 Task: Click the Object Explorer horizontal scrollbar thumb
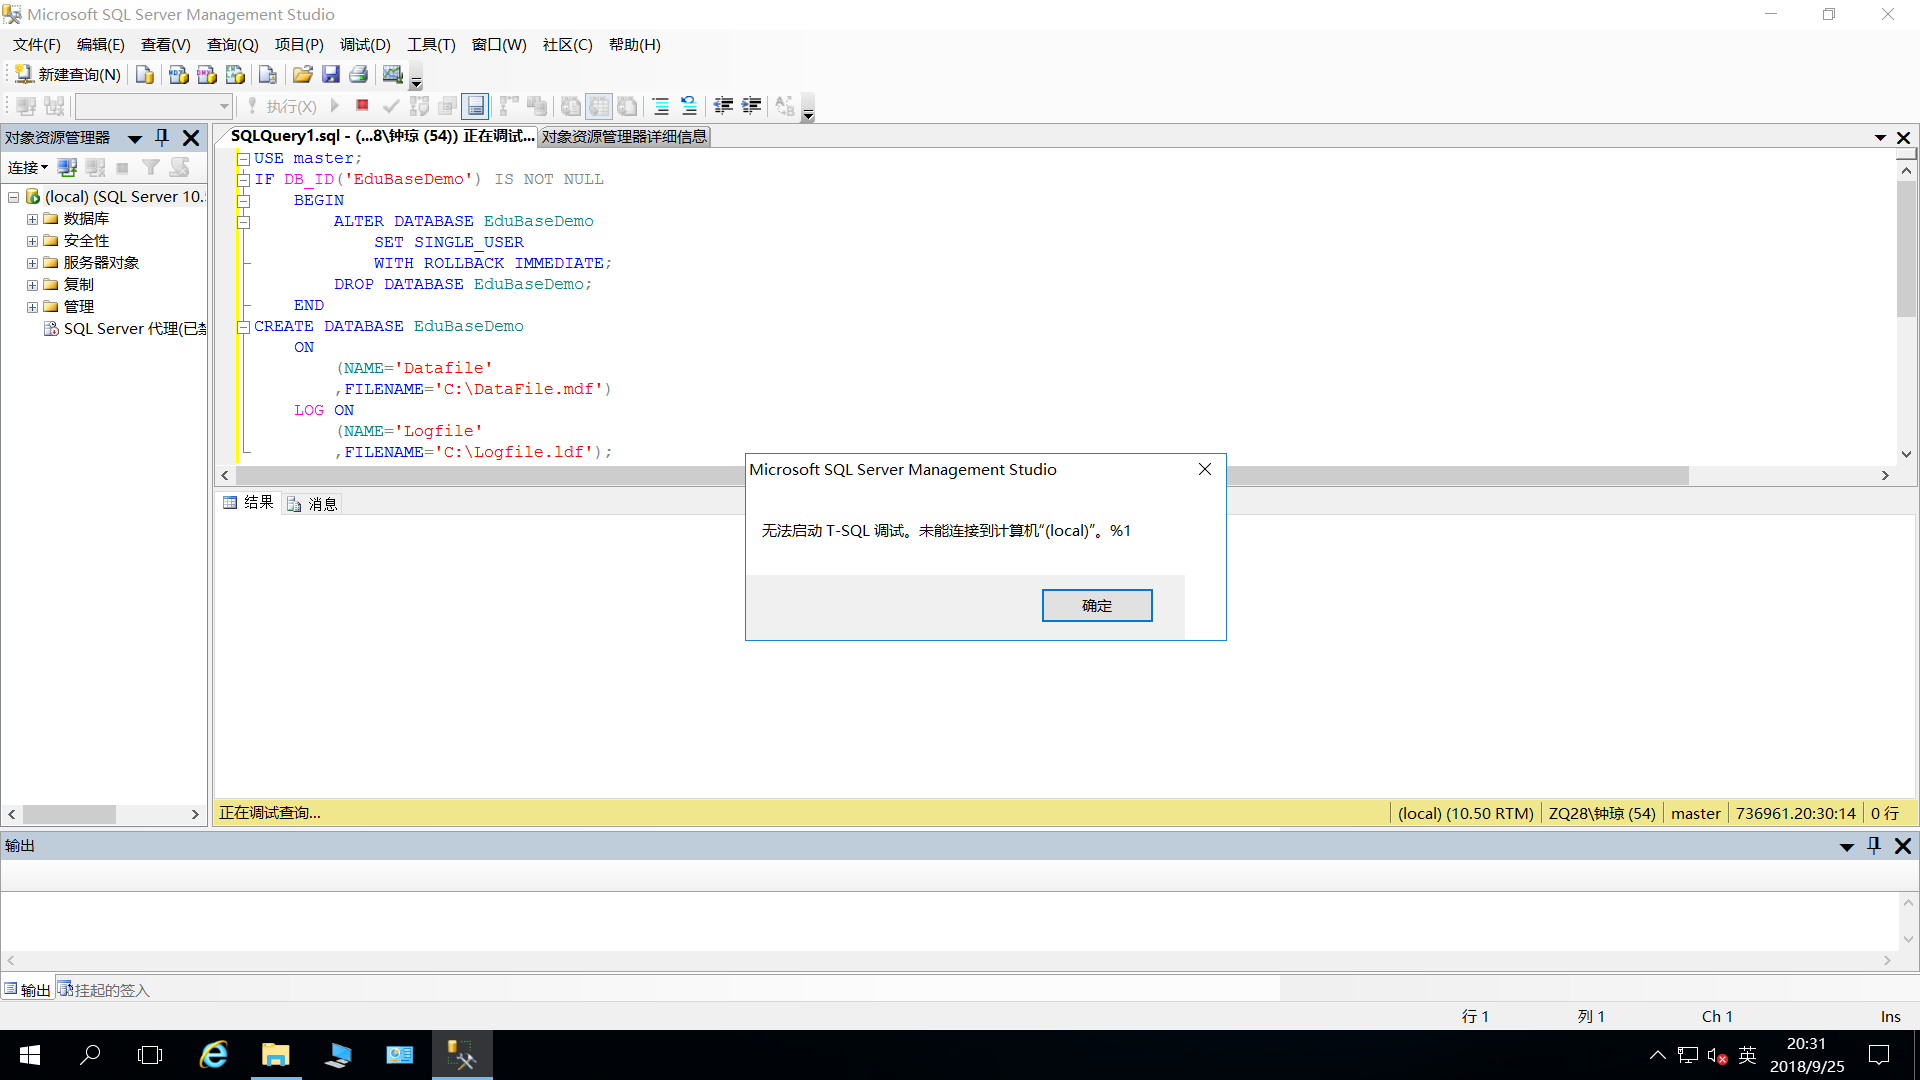[x=69, y=814]
